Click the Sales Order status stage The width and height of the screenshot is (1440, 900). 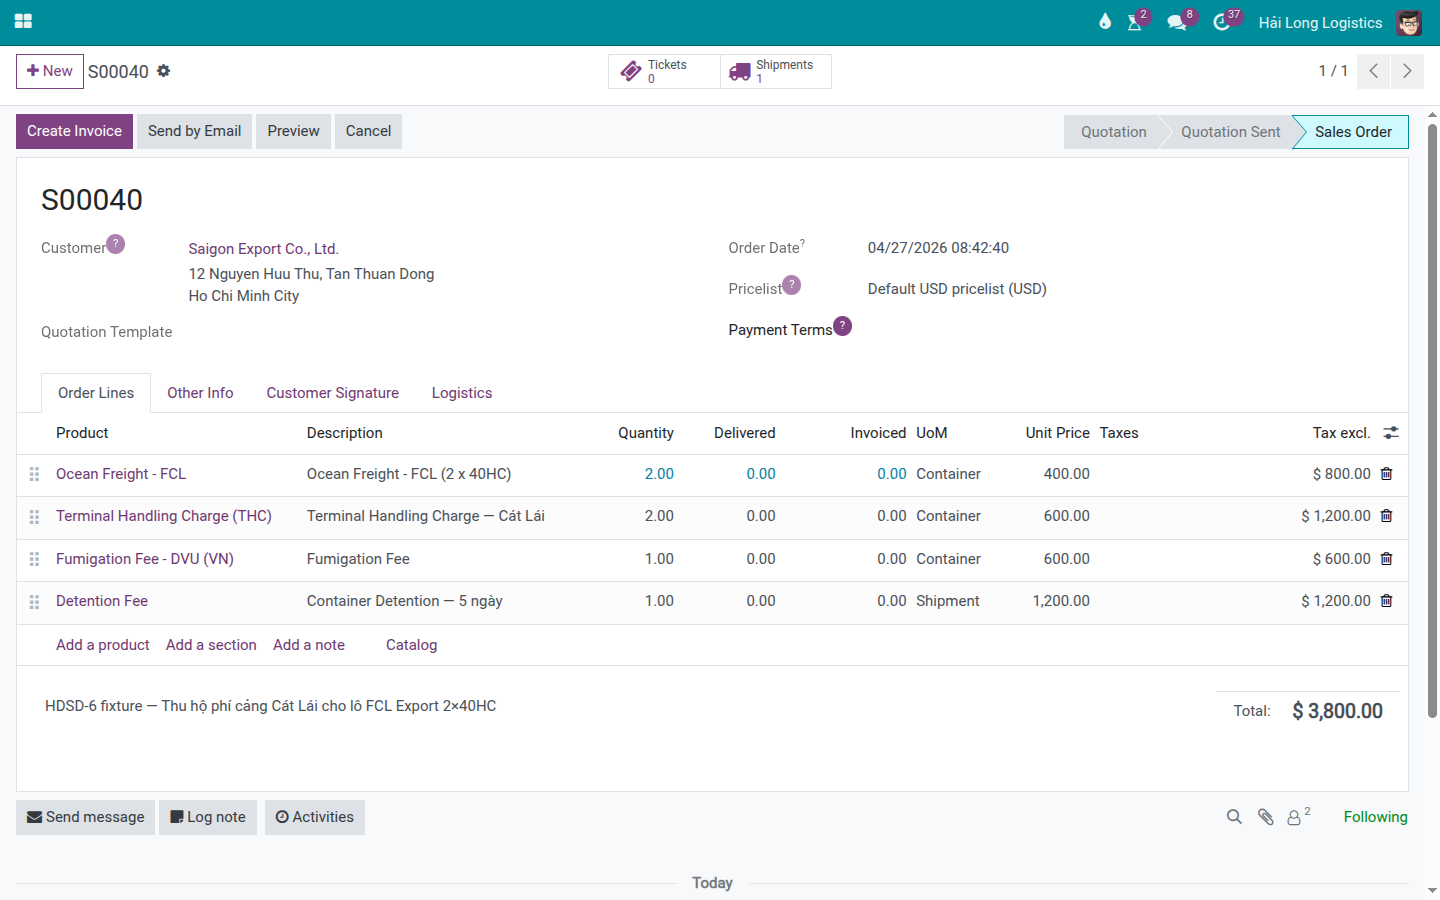coord(1352,132)
